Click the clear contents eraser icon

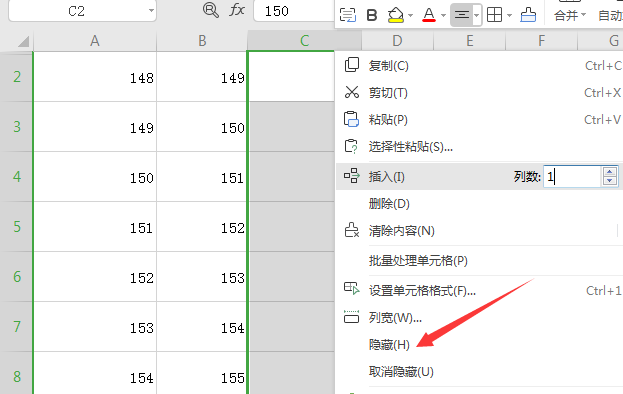pos(352,230)
